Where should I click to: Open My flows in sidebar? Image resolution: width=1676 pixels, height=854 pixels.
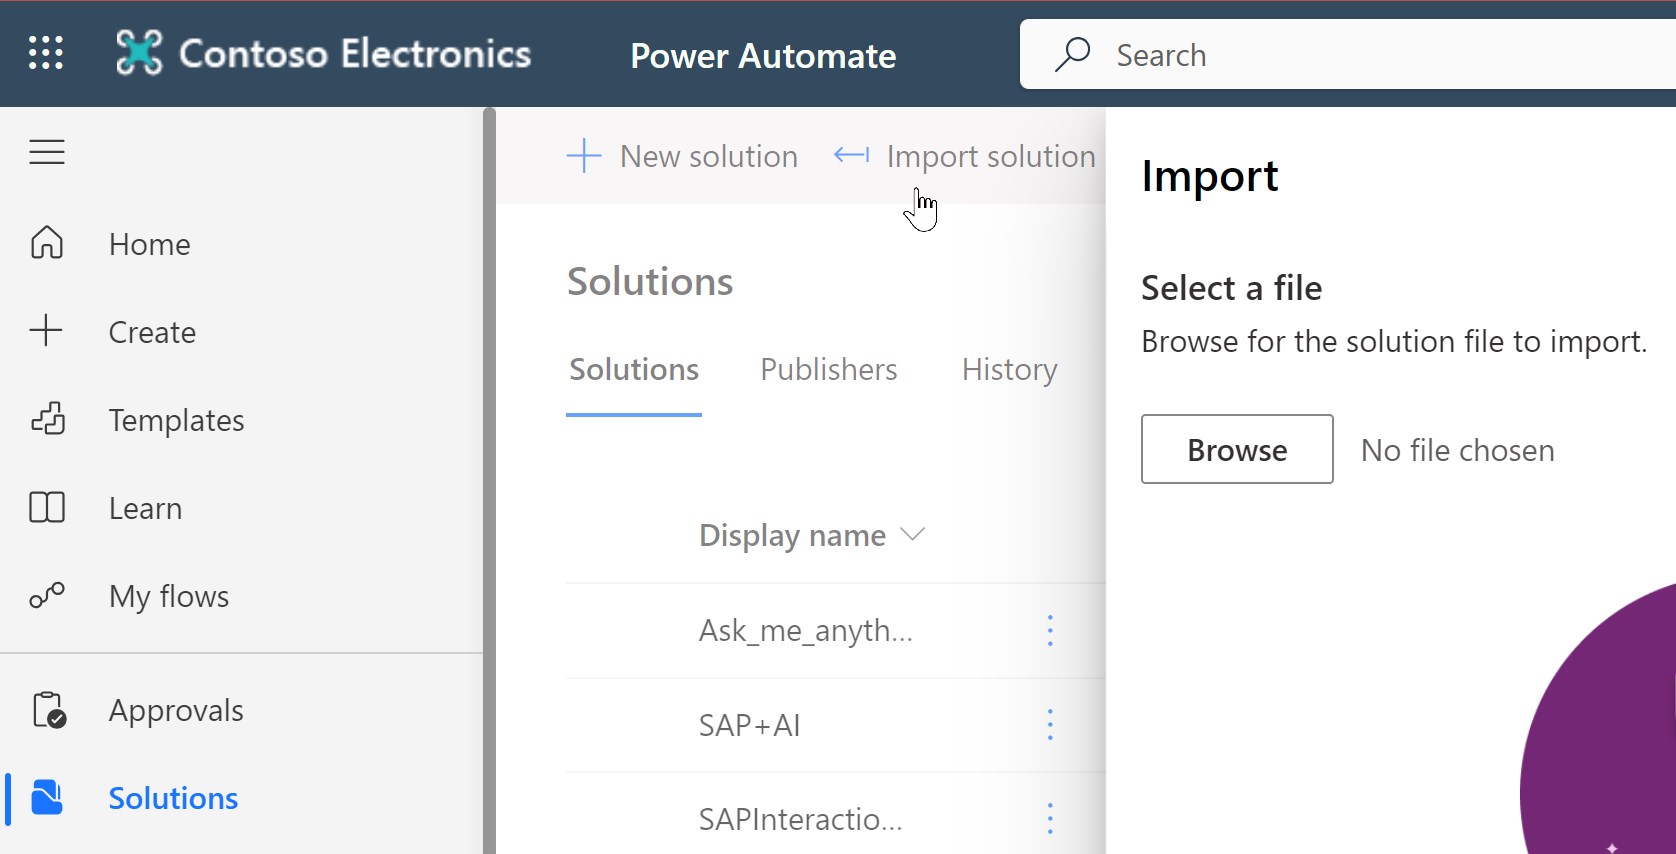pos(168,596)
